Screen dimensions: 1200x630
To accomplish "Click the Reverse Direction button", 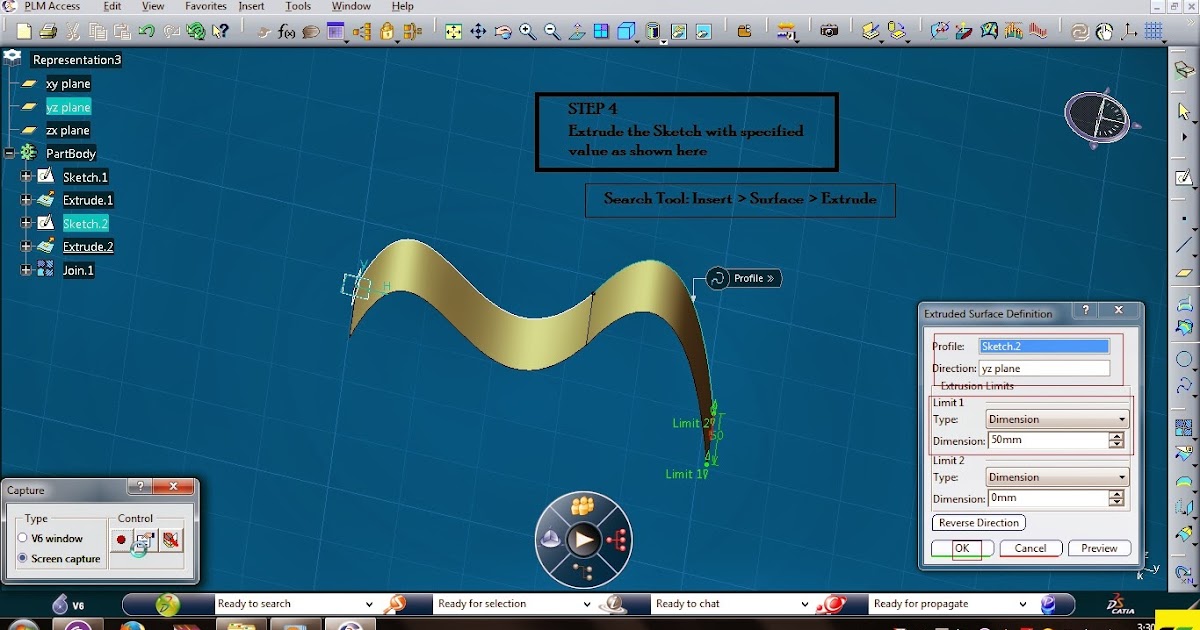I will 979,522.
